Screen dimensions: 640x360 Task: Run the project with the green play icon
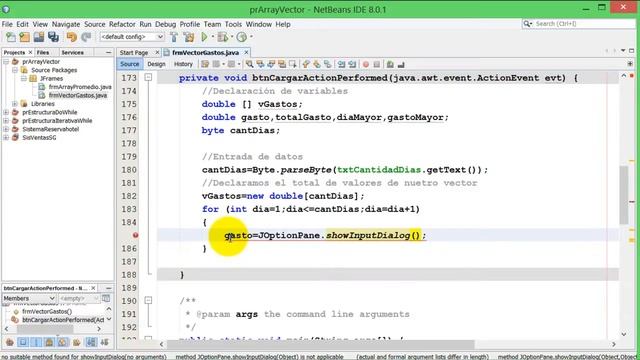tap(204, 37)
